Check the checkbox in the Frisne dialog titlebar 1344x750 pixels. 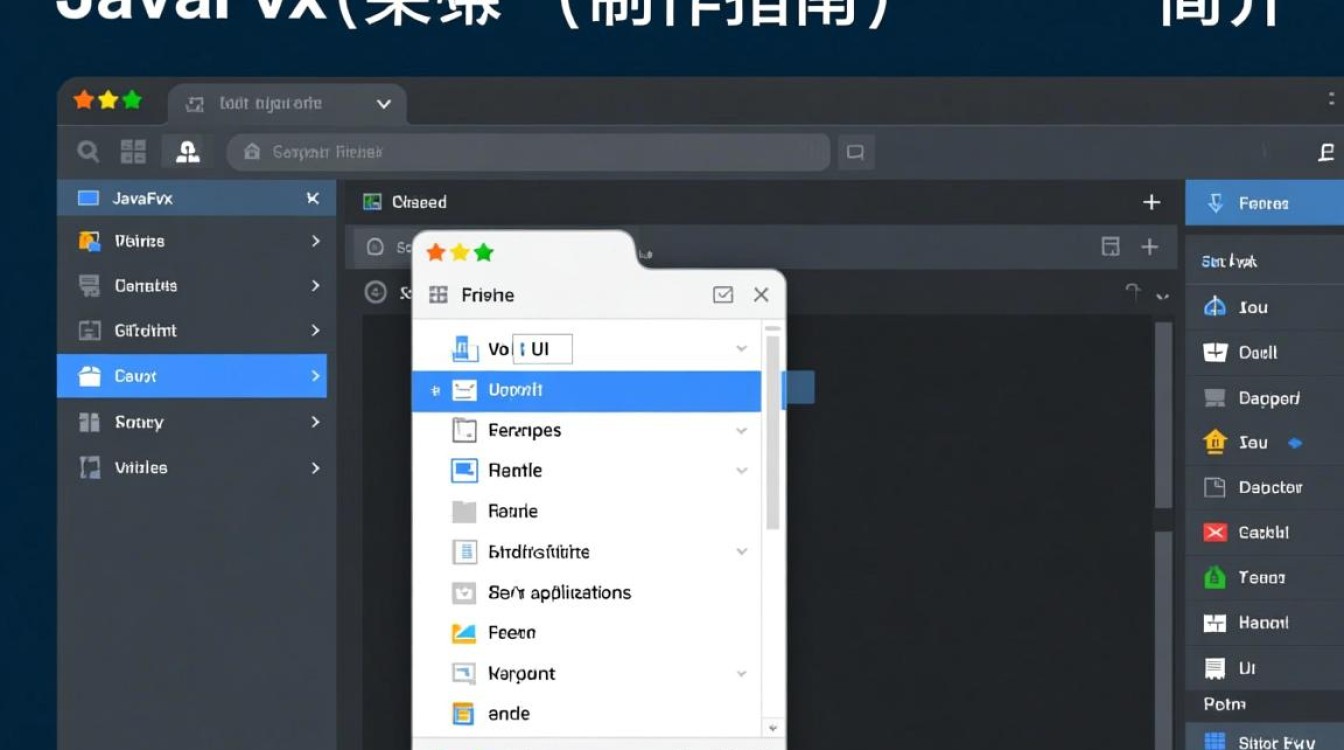coord(722,294)
